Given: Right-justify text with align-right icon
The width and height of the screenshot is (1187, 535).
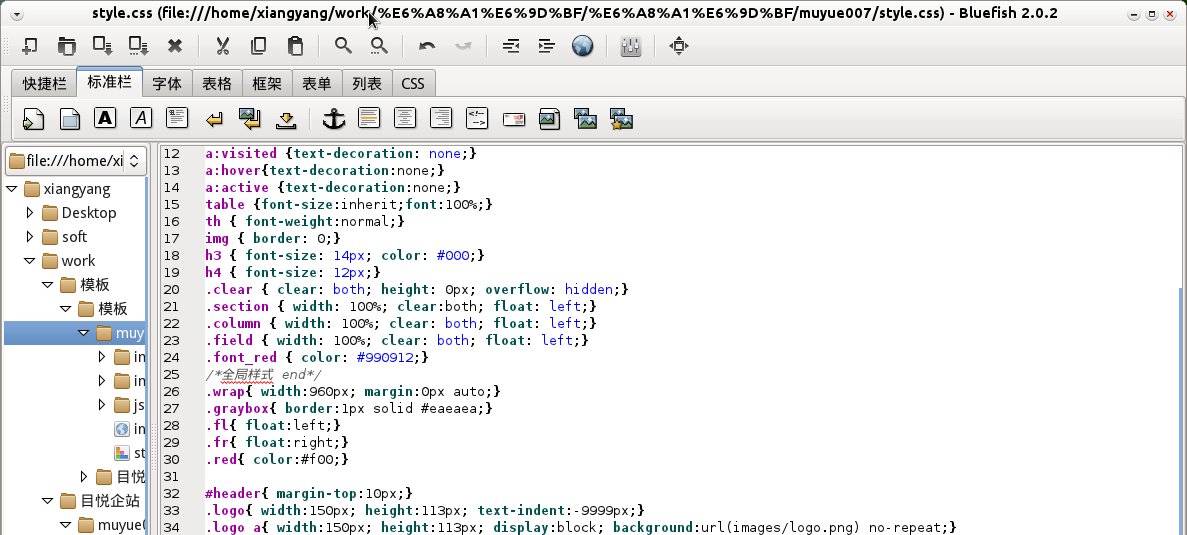Looking at the screenshot, I should [x=441, y=118].
